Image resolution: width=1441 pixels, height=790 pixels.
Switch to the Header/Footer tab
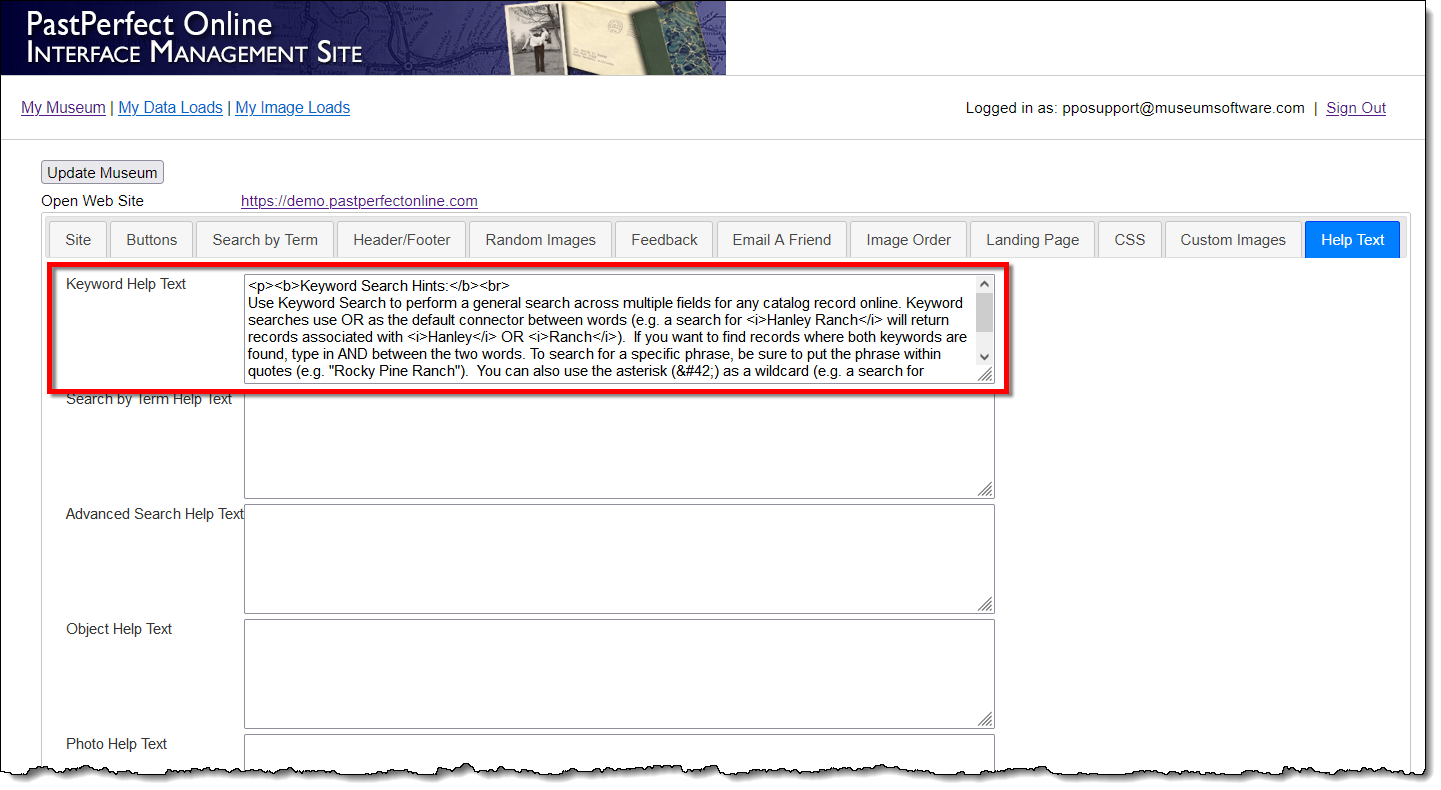(402, 240)
